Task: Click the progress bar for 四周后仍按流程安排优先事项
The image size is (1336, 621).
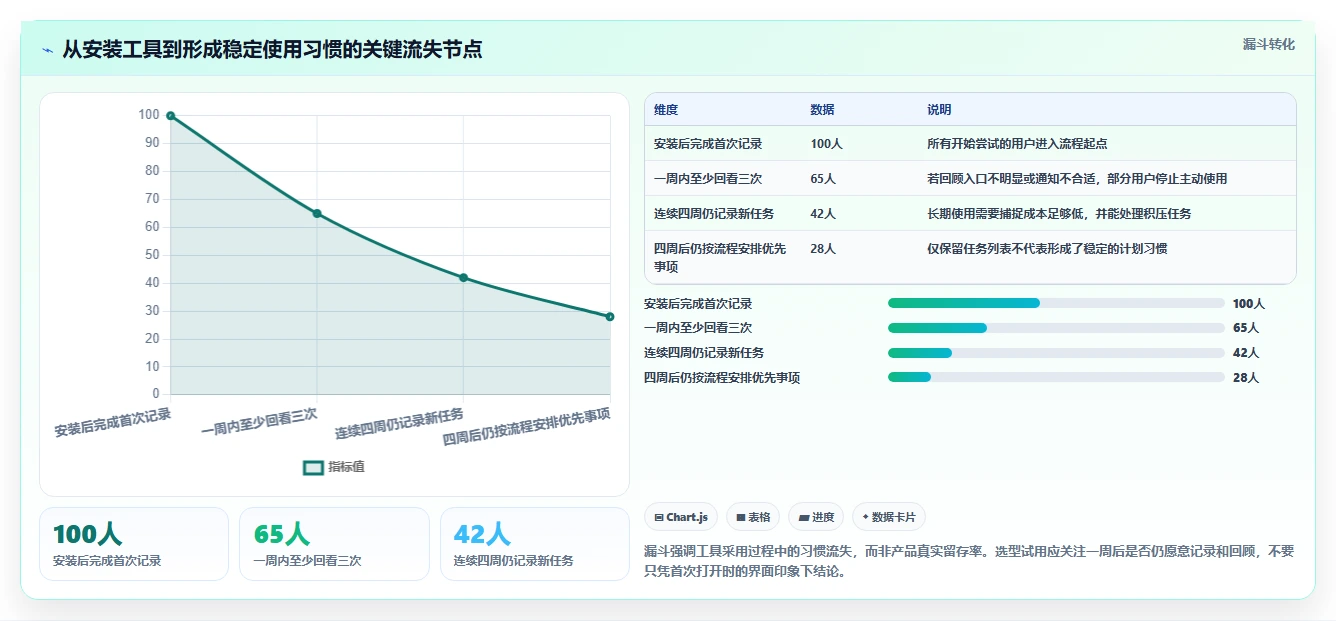Action: tap(1056, 377)
